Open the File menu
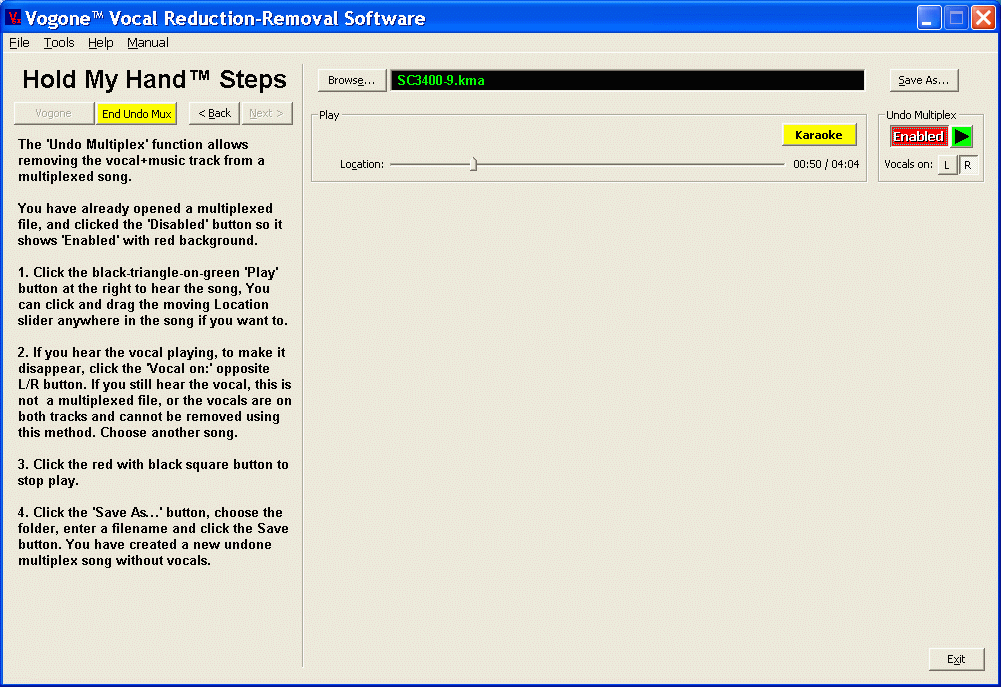Viewport: 1001px width, 687px height. click(19, 43)
